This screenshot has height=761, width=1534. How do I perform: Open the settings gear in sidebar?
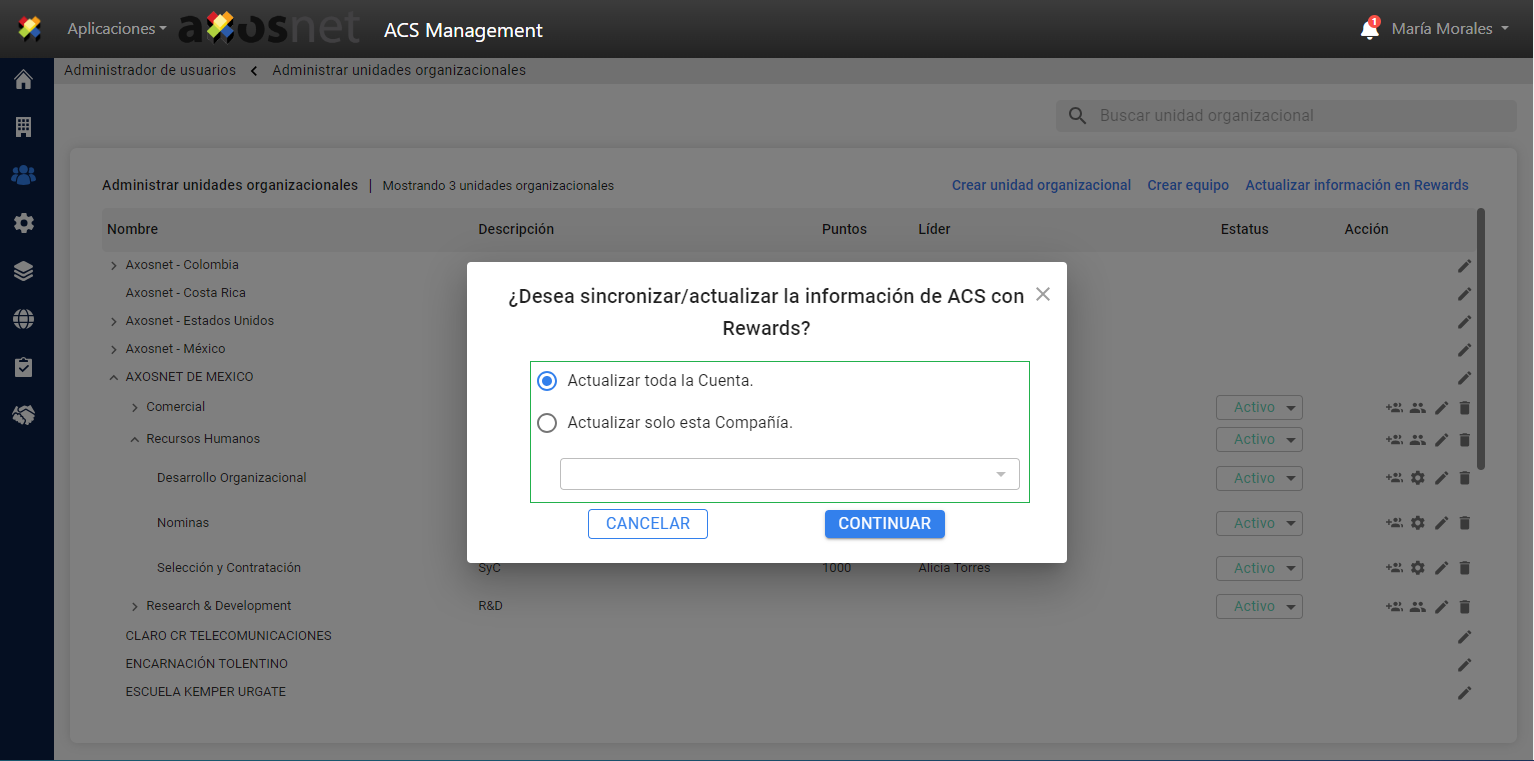coord(23,223)
